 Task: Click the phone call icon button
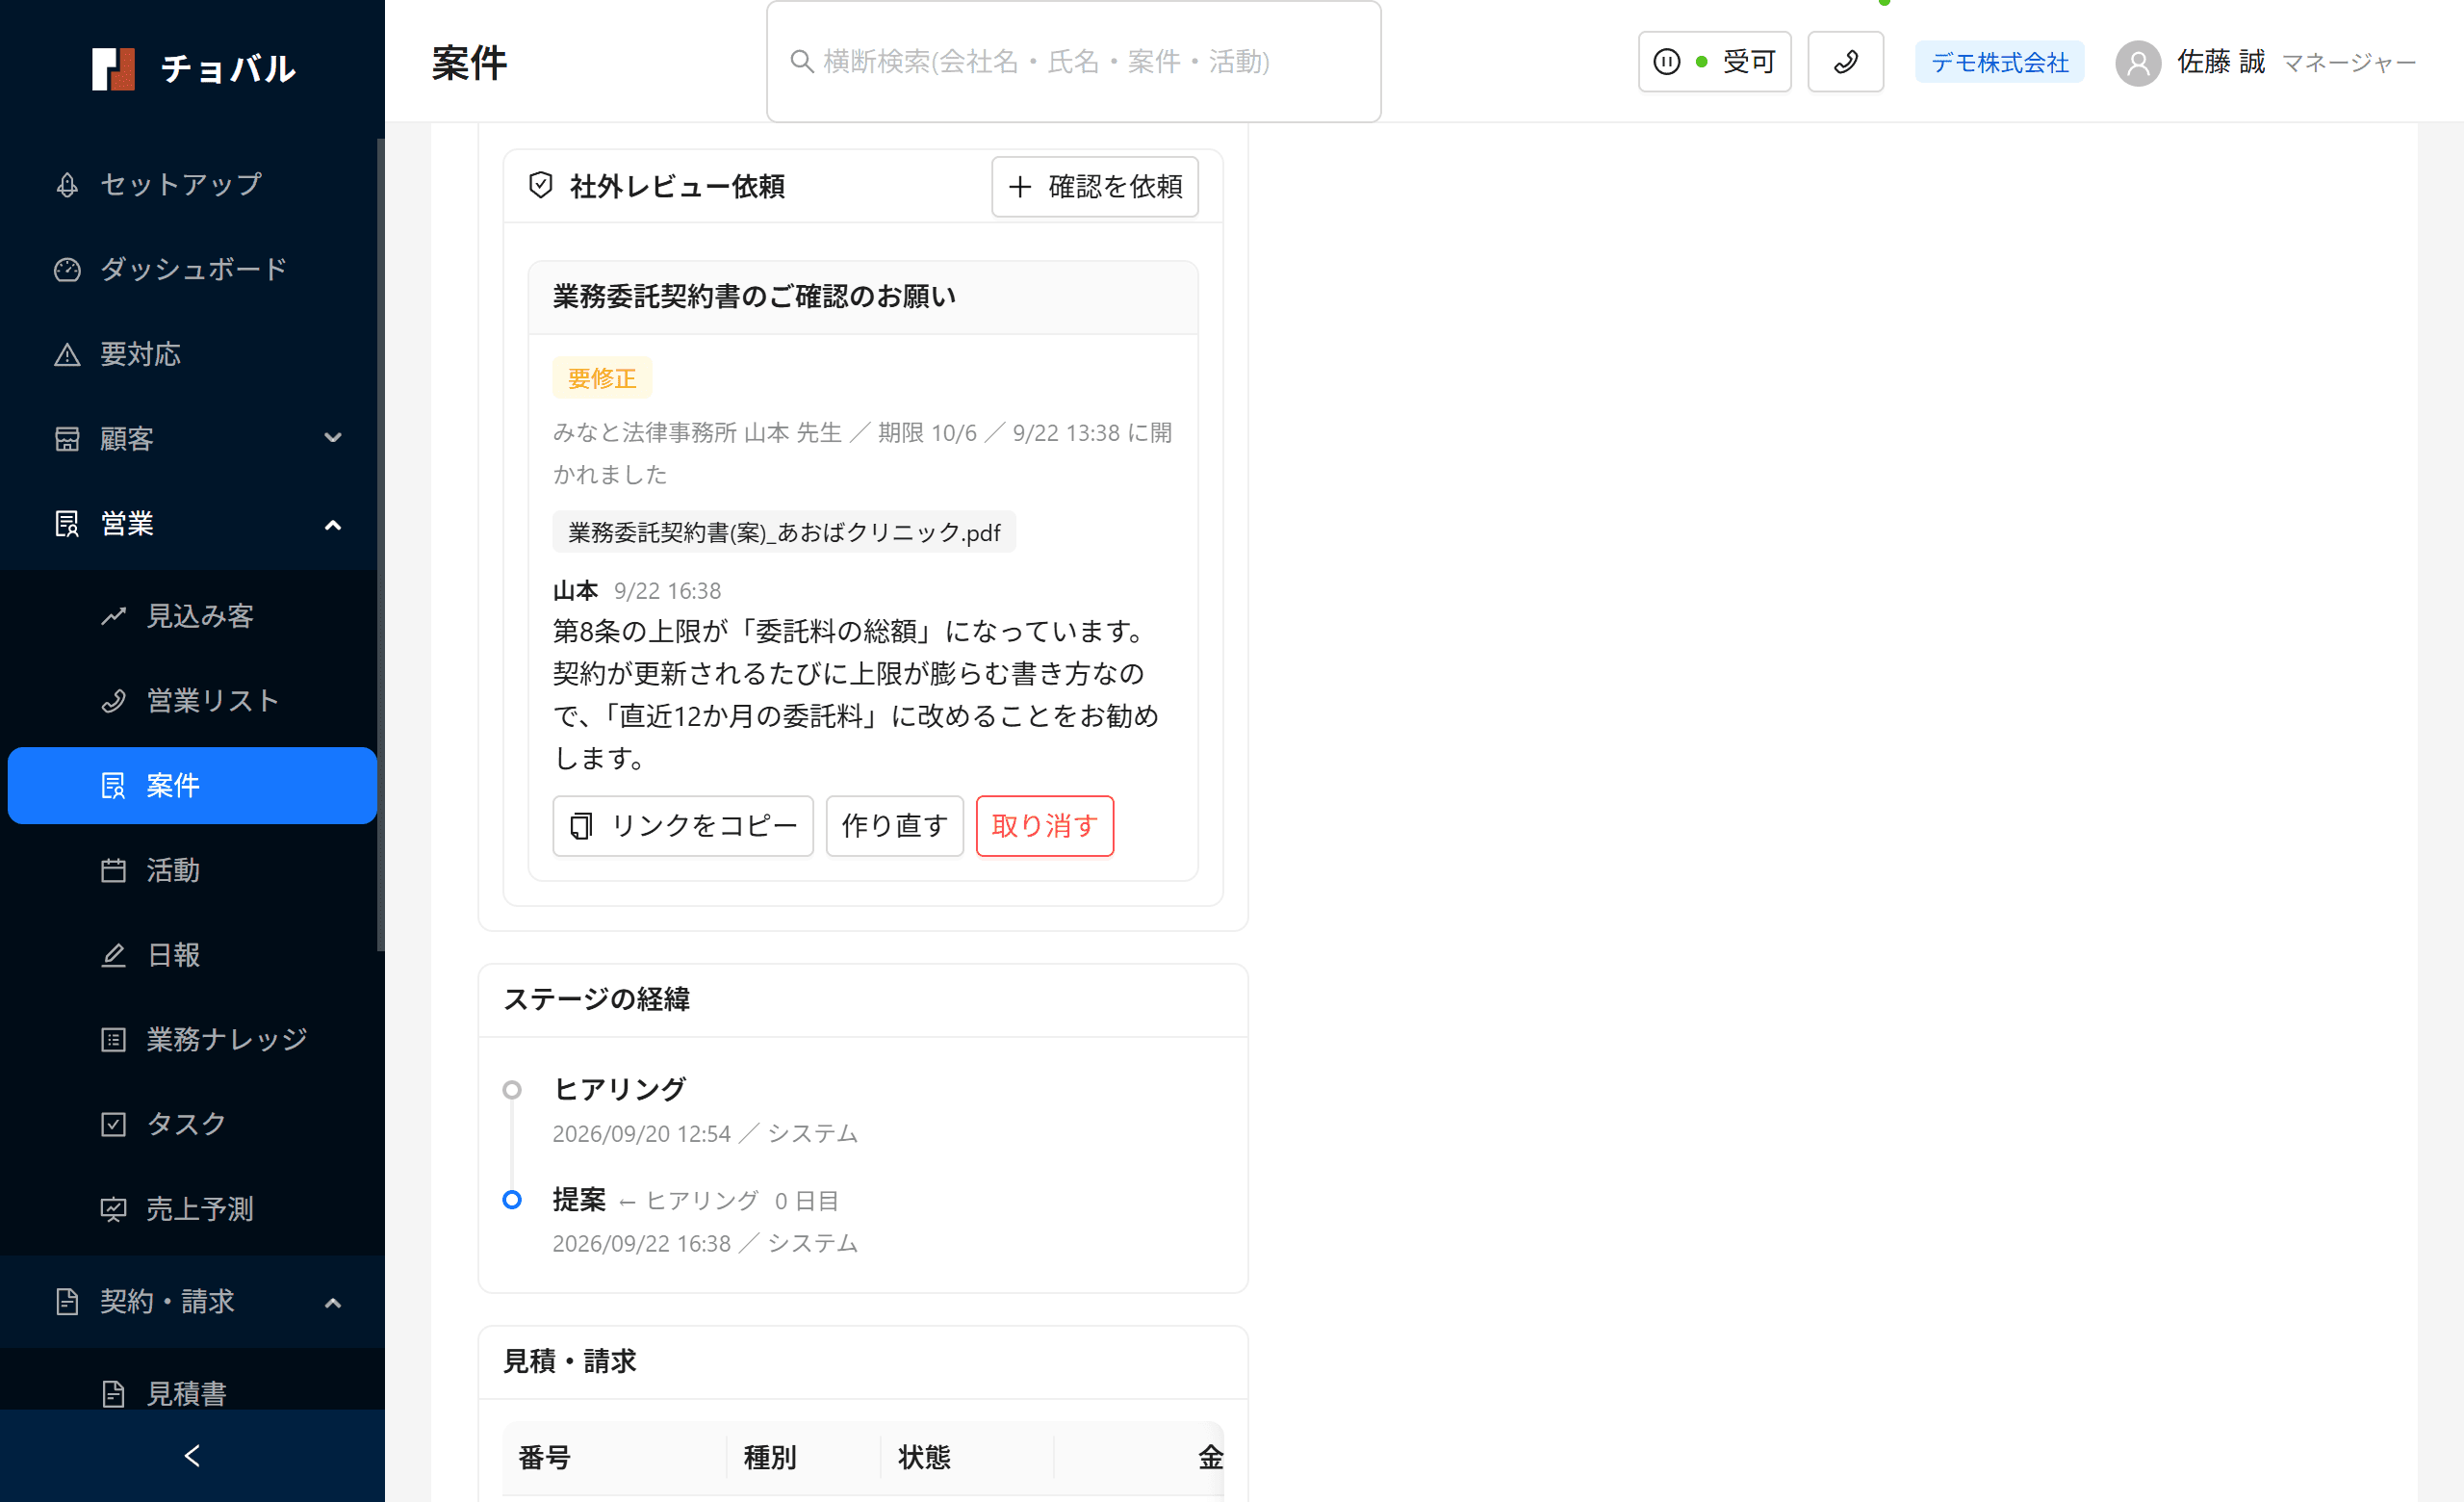1845,62
